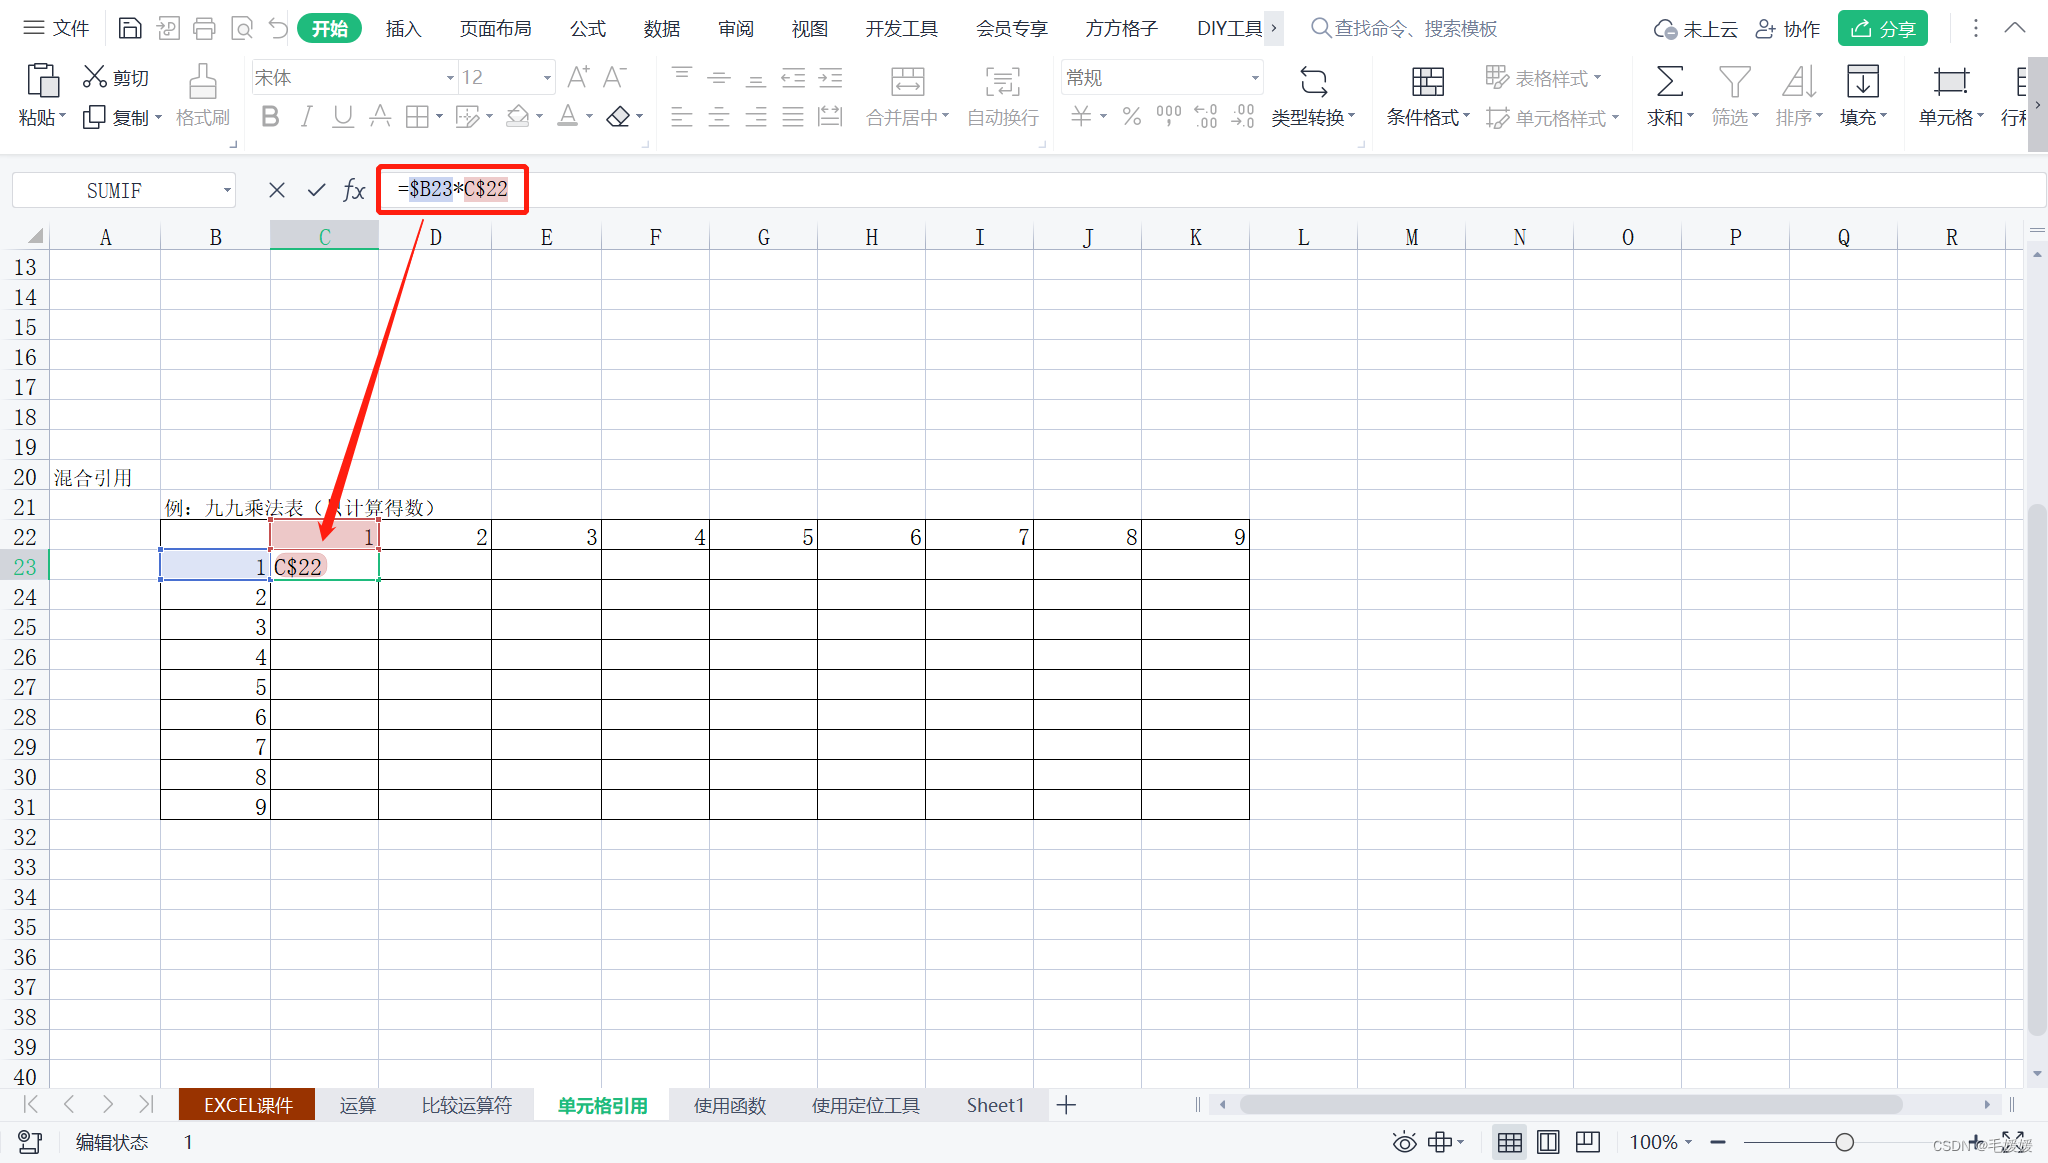Click the Print icon in quick access bar
Screen dimensions: 2048x1163
click(204, 28)
